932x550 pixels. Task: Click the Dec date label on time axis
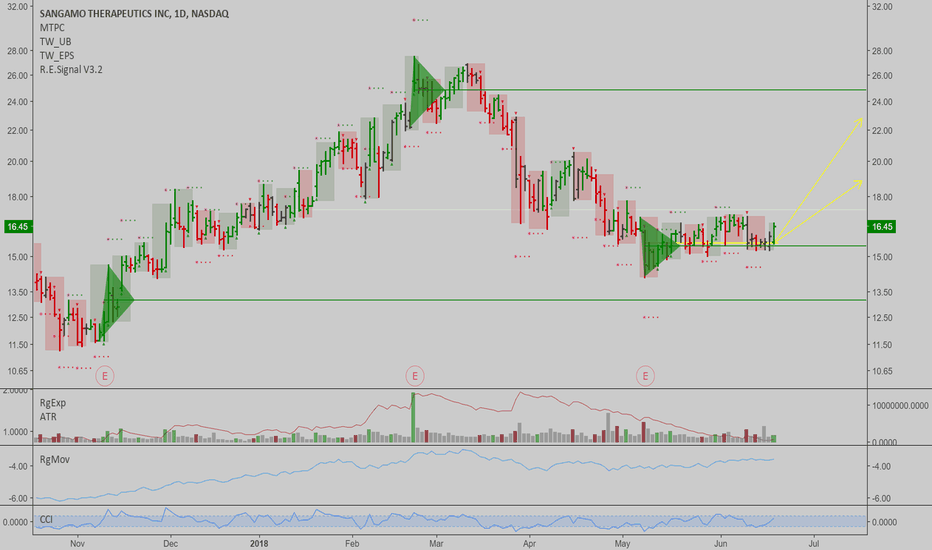171,543
